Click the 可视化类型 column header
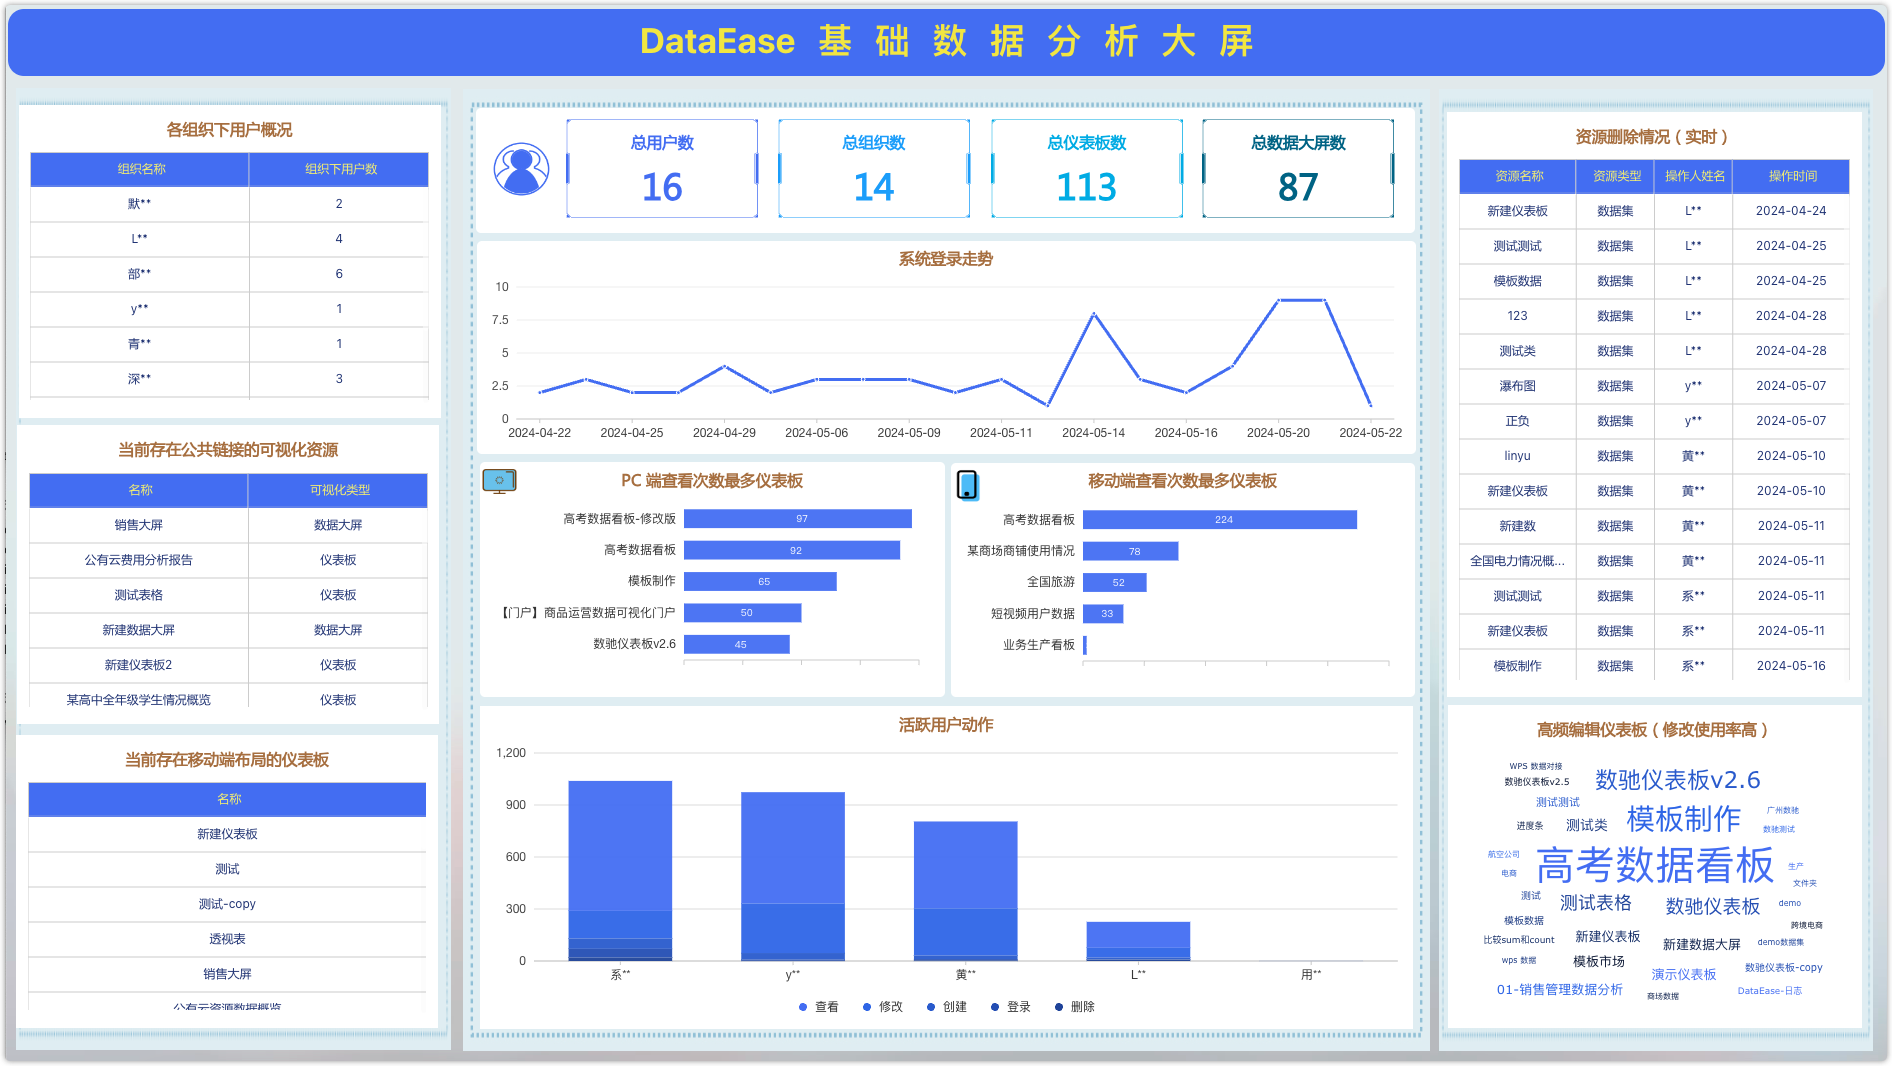The width and height of the screenshot is (1892, 1066). pos(339,490)
